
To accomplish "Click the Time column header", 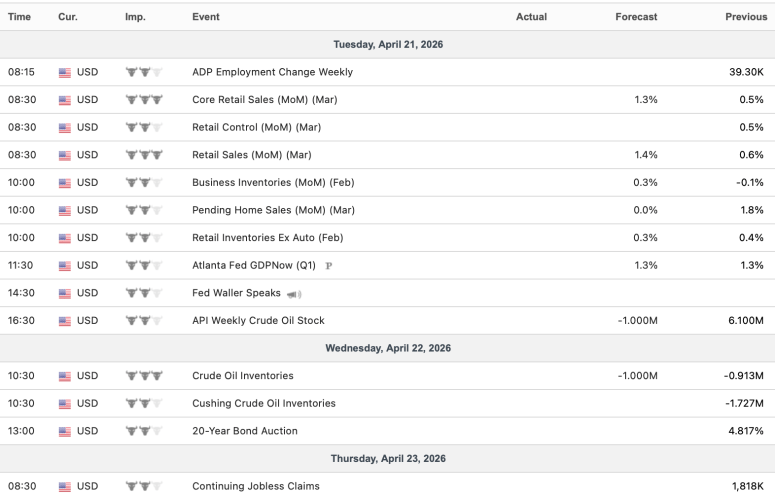I will click(x=19, y=17).
